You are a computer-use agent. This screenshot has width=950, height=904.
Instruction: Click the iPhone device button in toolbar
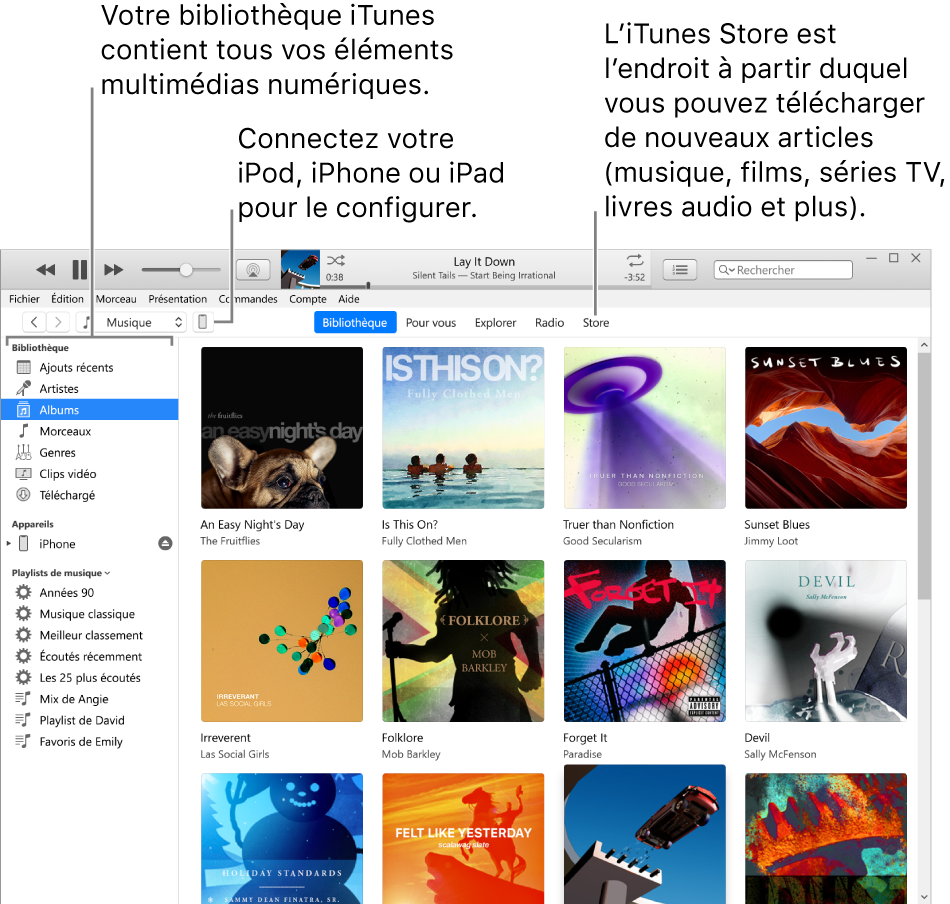pyautogui.click(x=203, y=322)
